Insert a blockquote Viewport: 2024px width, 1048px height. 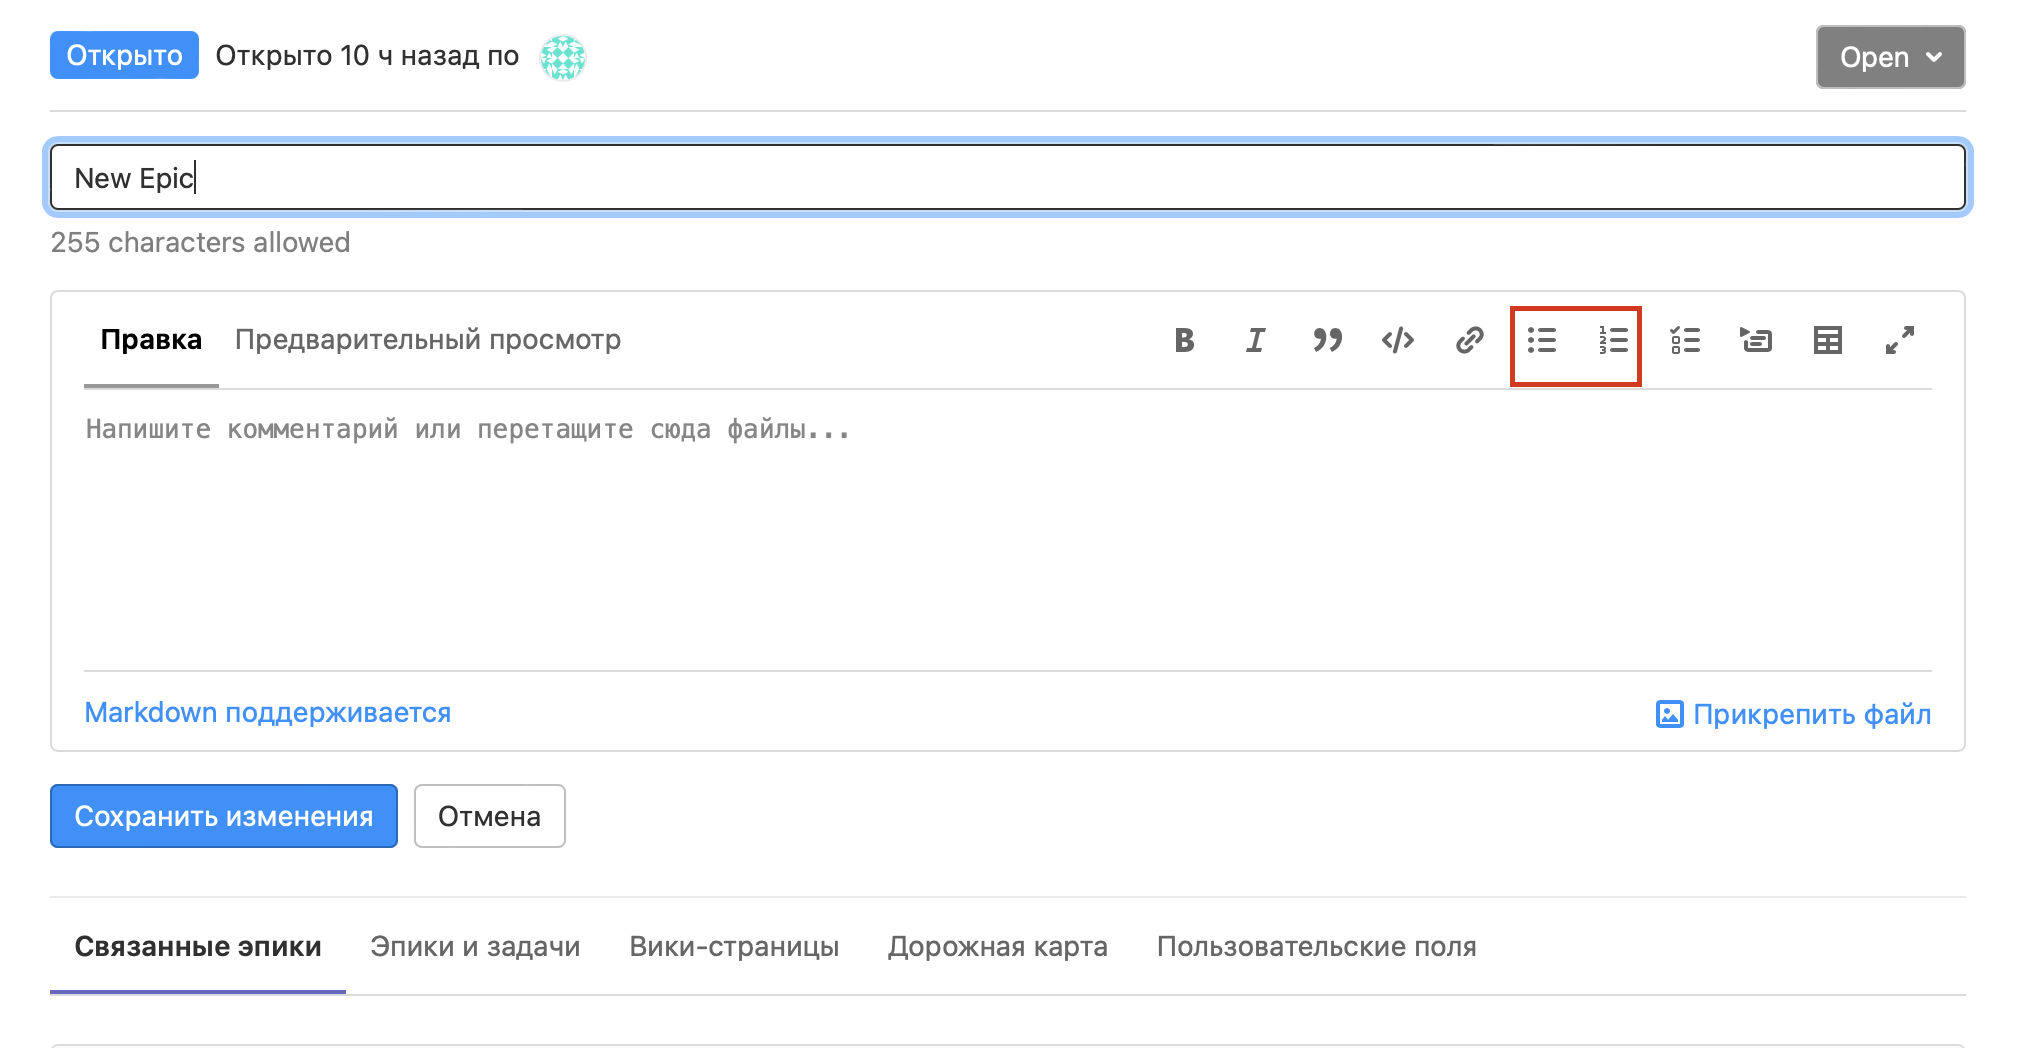(x=1327, y=341)
